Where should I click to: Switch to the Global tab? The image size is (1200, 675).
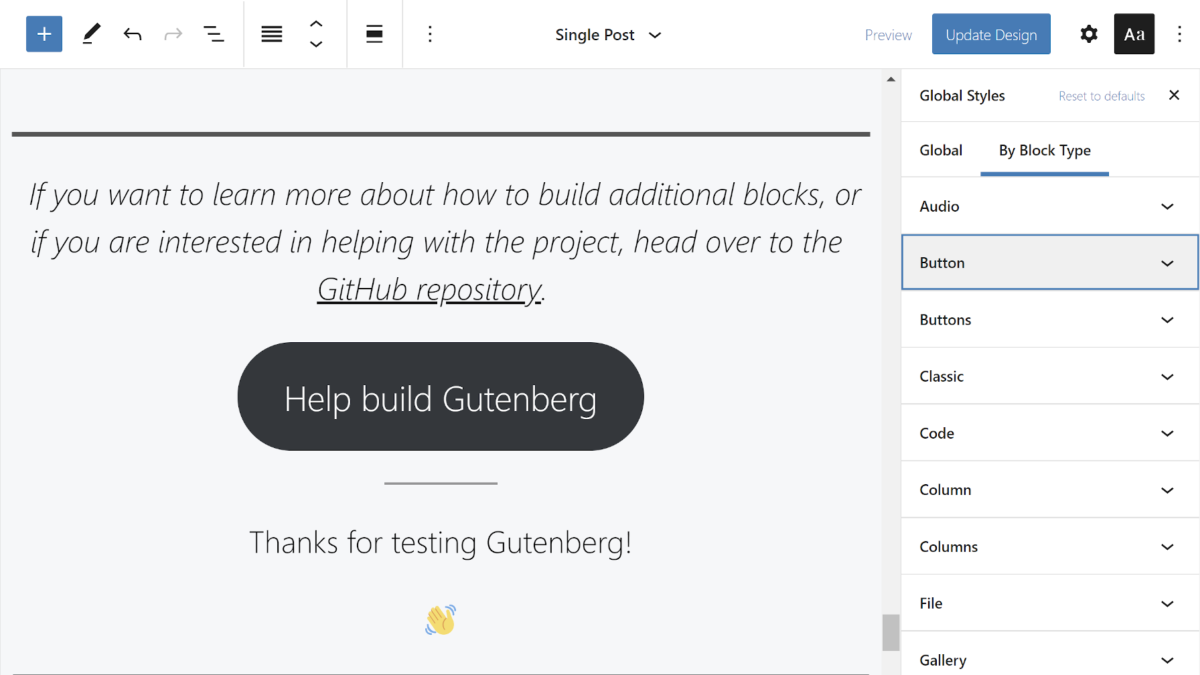pos(941,150)
